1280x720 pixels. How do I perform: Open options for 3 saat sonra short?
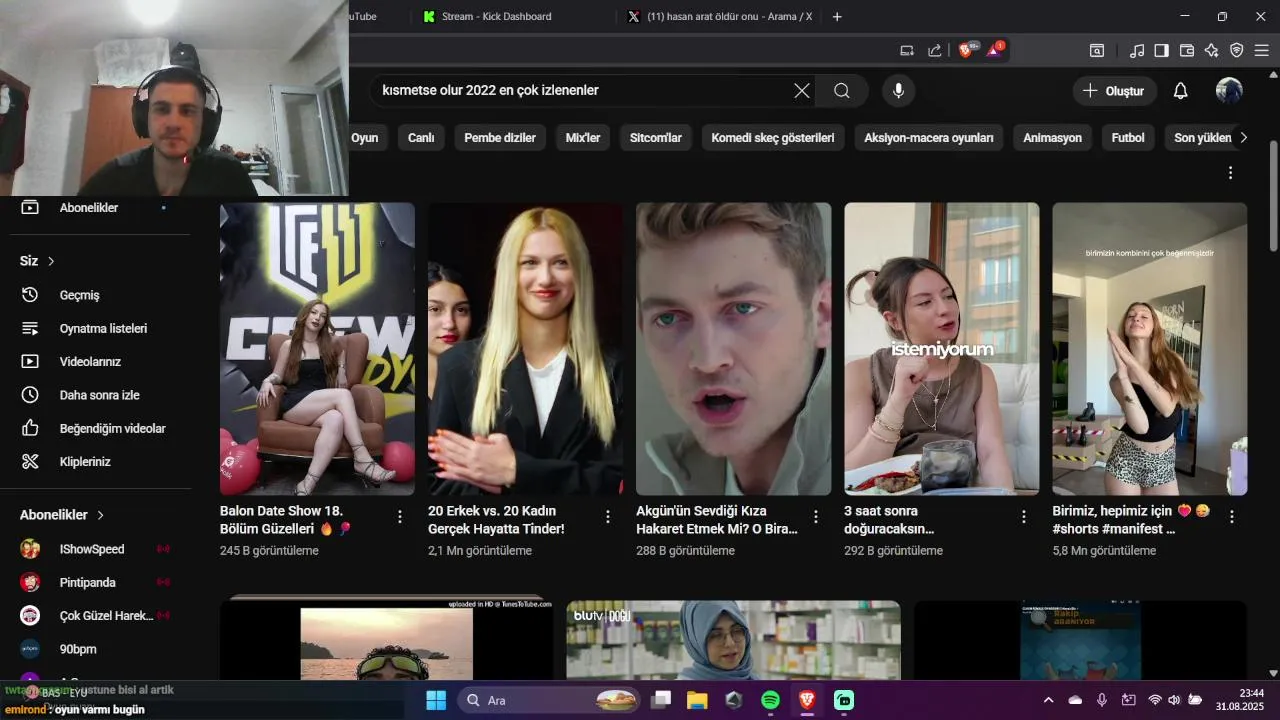[x=1024, y=517]
